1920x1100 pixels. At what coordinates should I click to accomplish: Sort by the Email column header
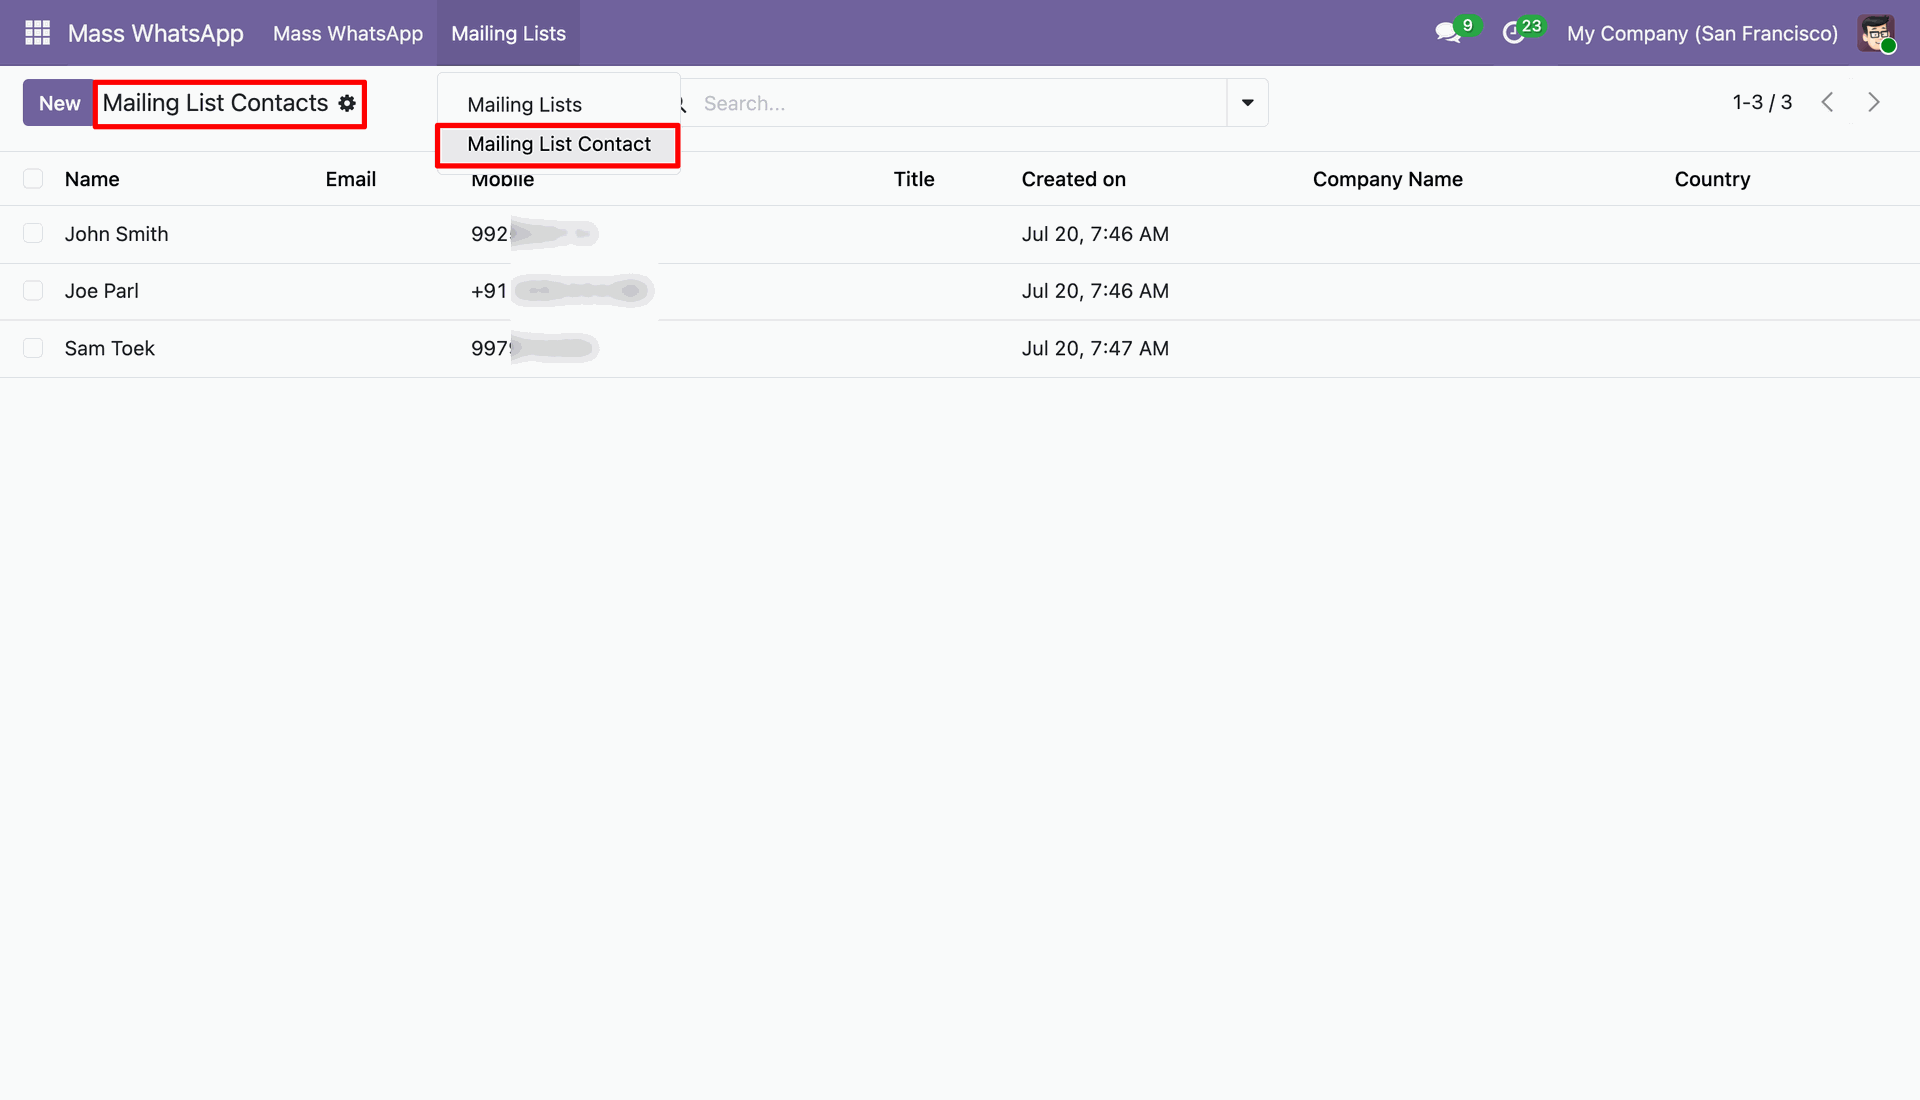(351, 179)
